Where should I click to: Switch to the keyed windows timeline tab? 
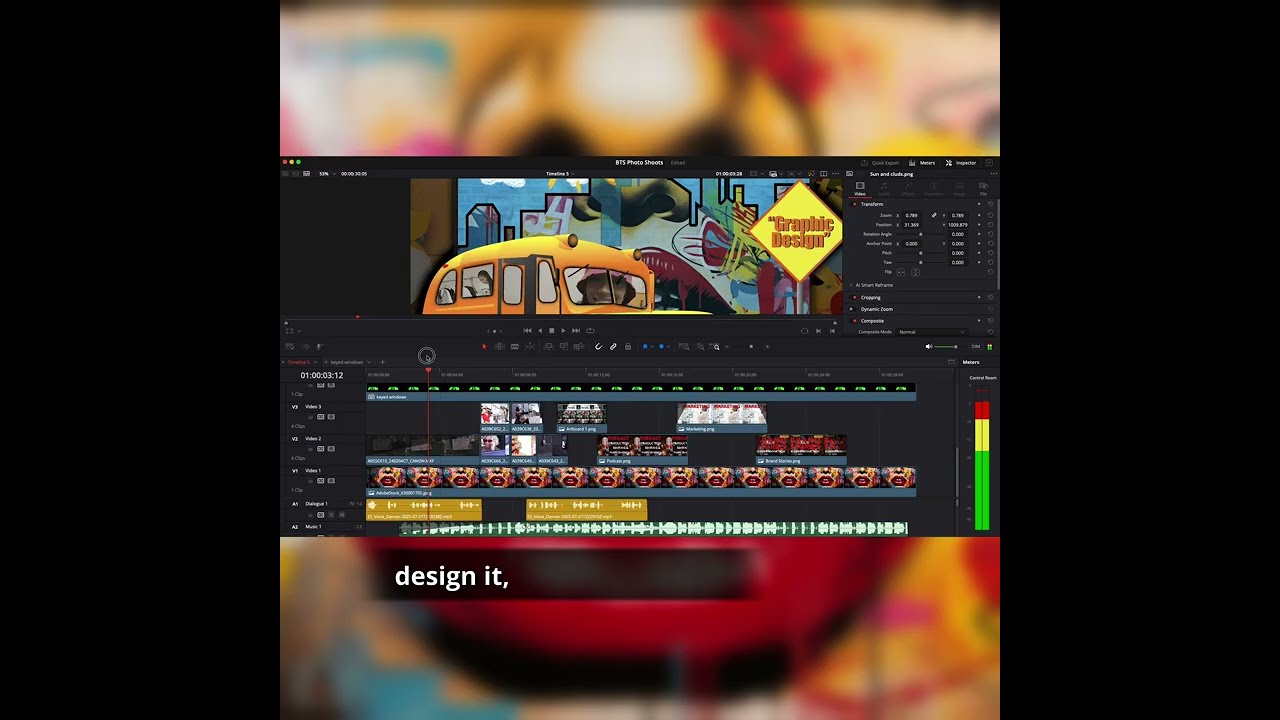(x=346, y=362)
